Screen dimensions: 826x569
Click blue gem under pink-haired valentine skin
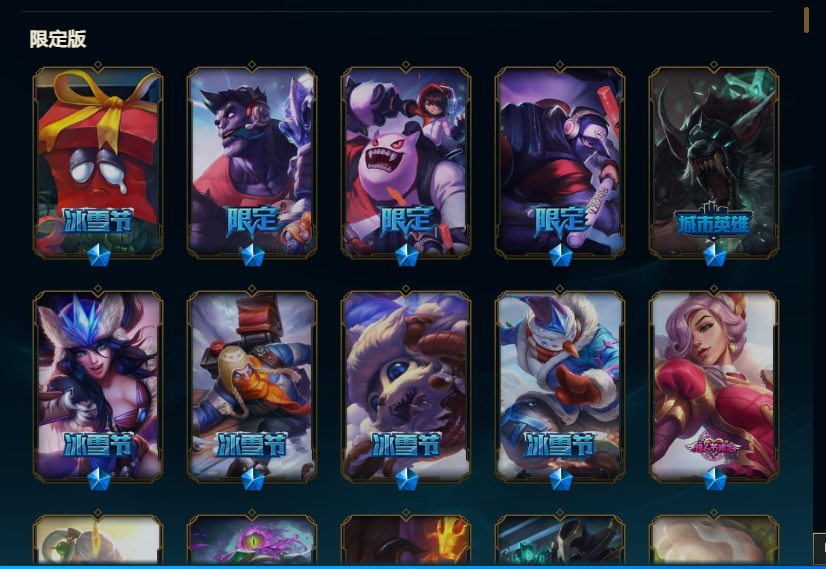[714, 479]
